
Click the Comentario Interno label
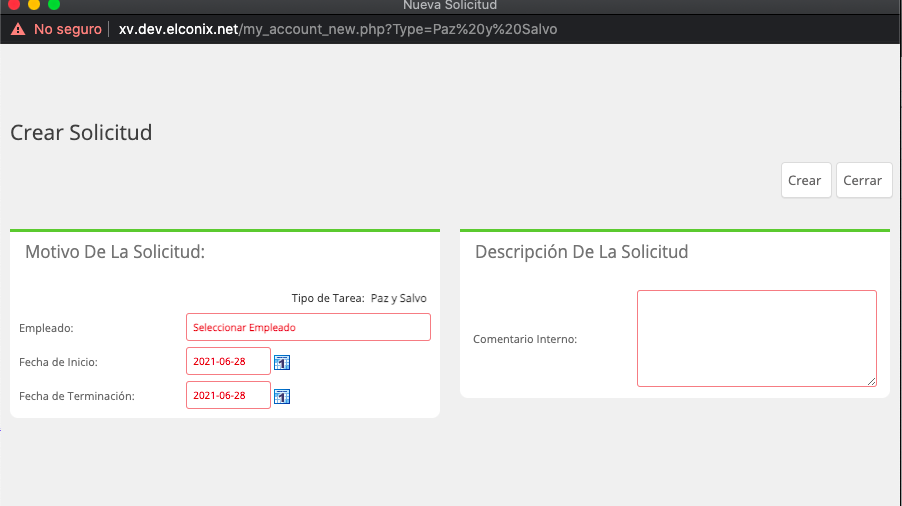[525, 339]
